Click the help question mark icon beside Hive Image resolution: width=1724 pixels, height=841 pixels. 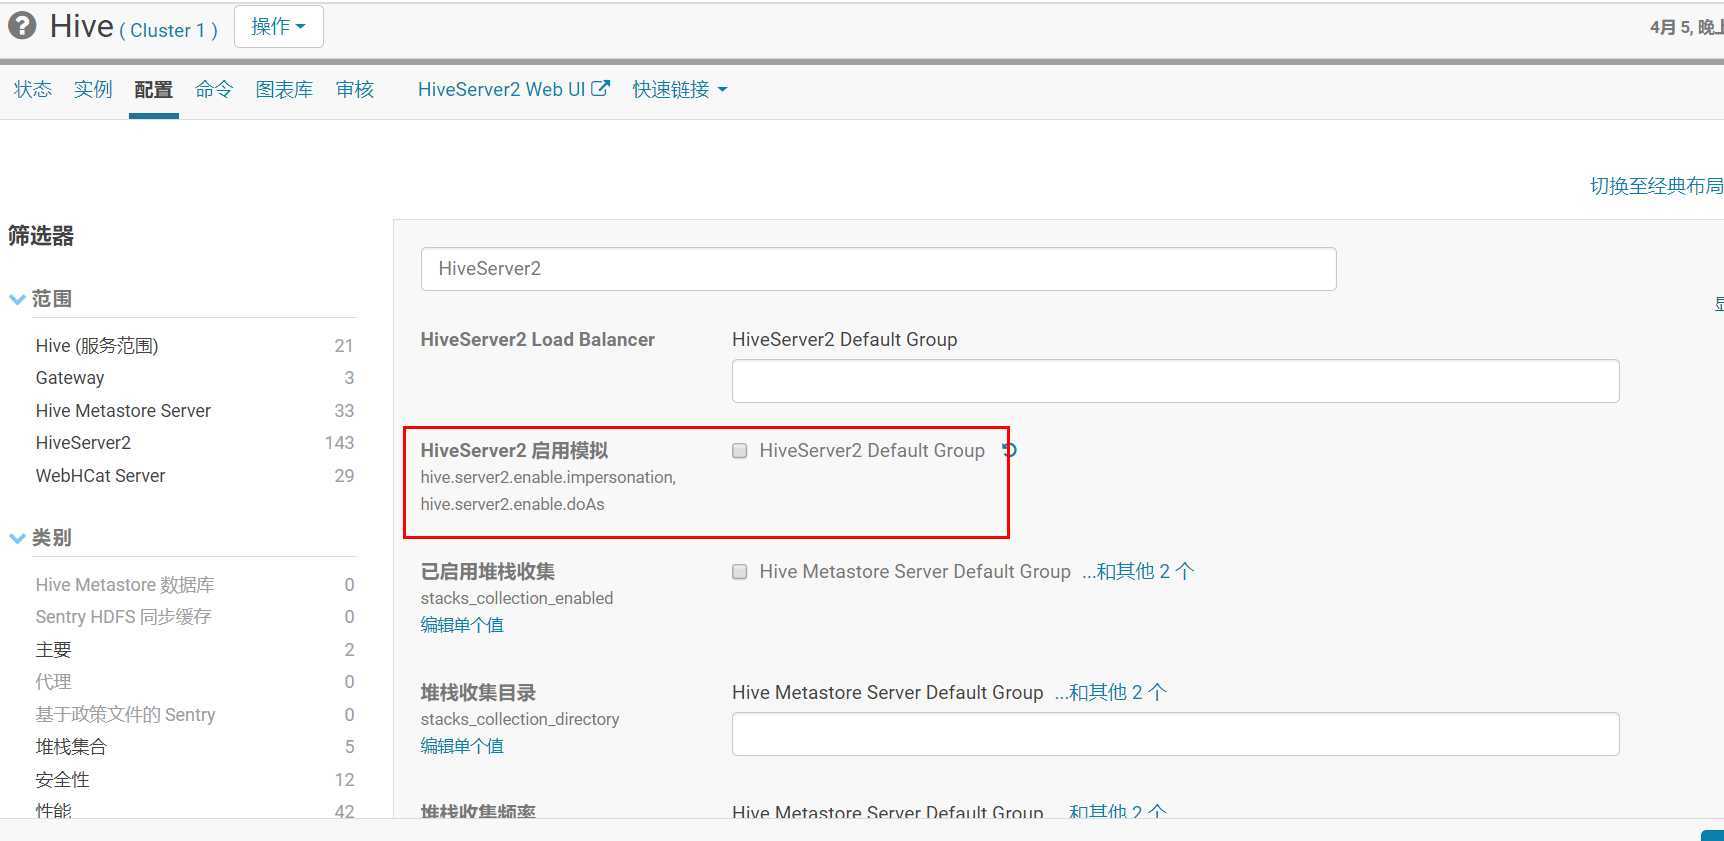click(x=22, y=26)
